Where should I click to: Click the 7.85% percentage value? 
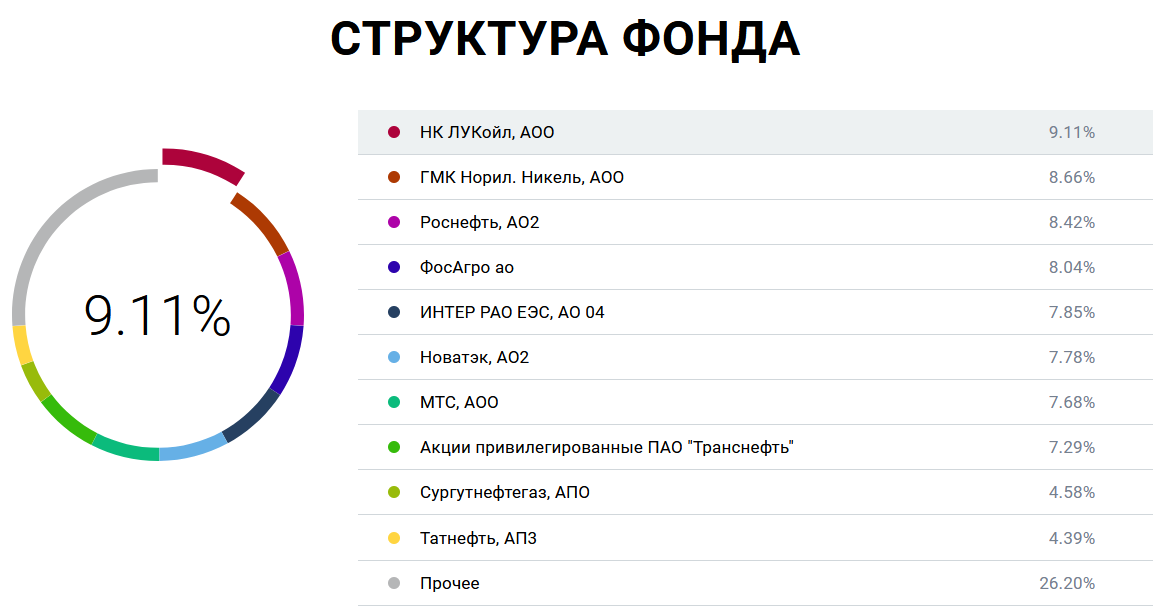coord(1072,312)
